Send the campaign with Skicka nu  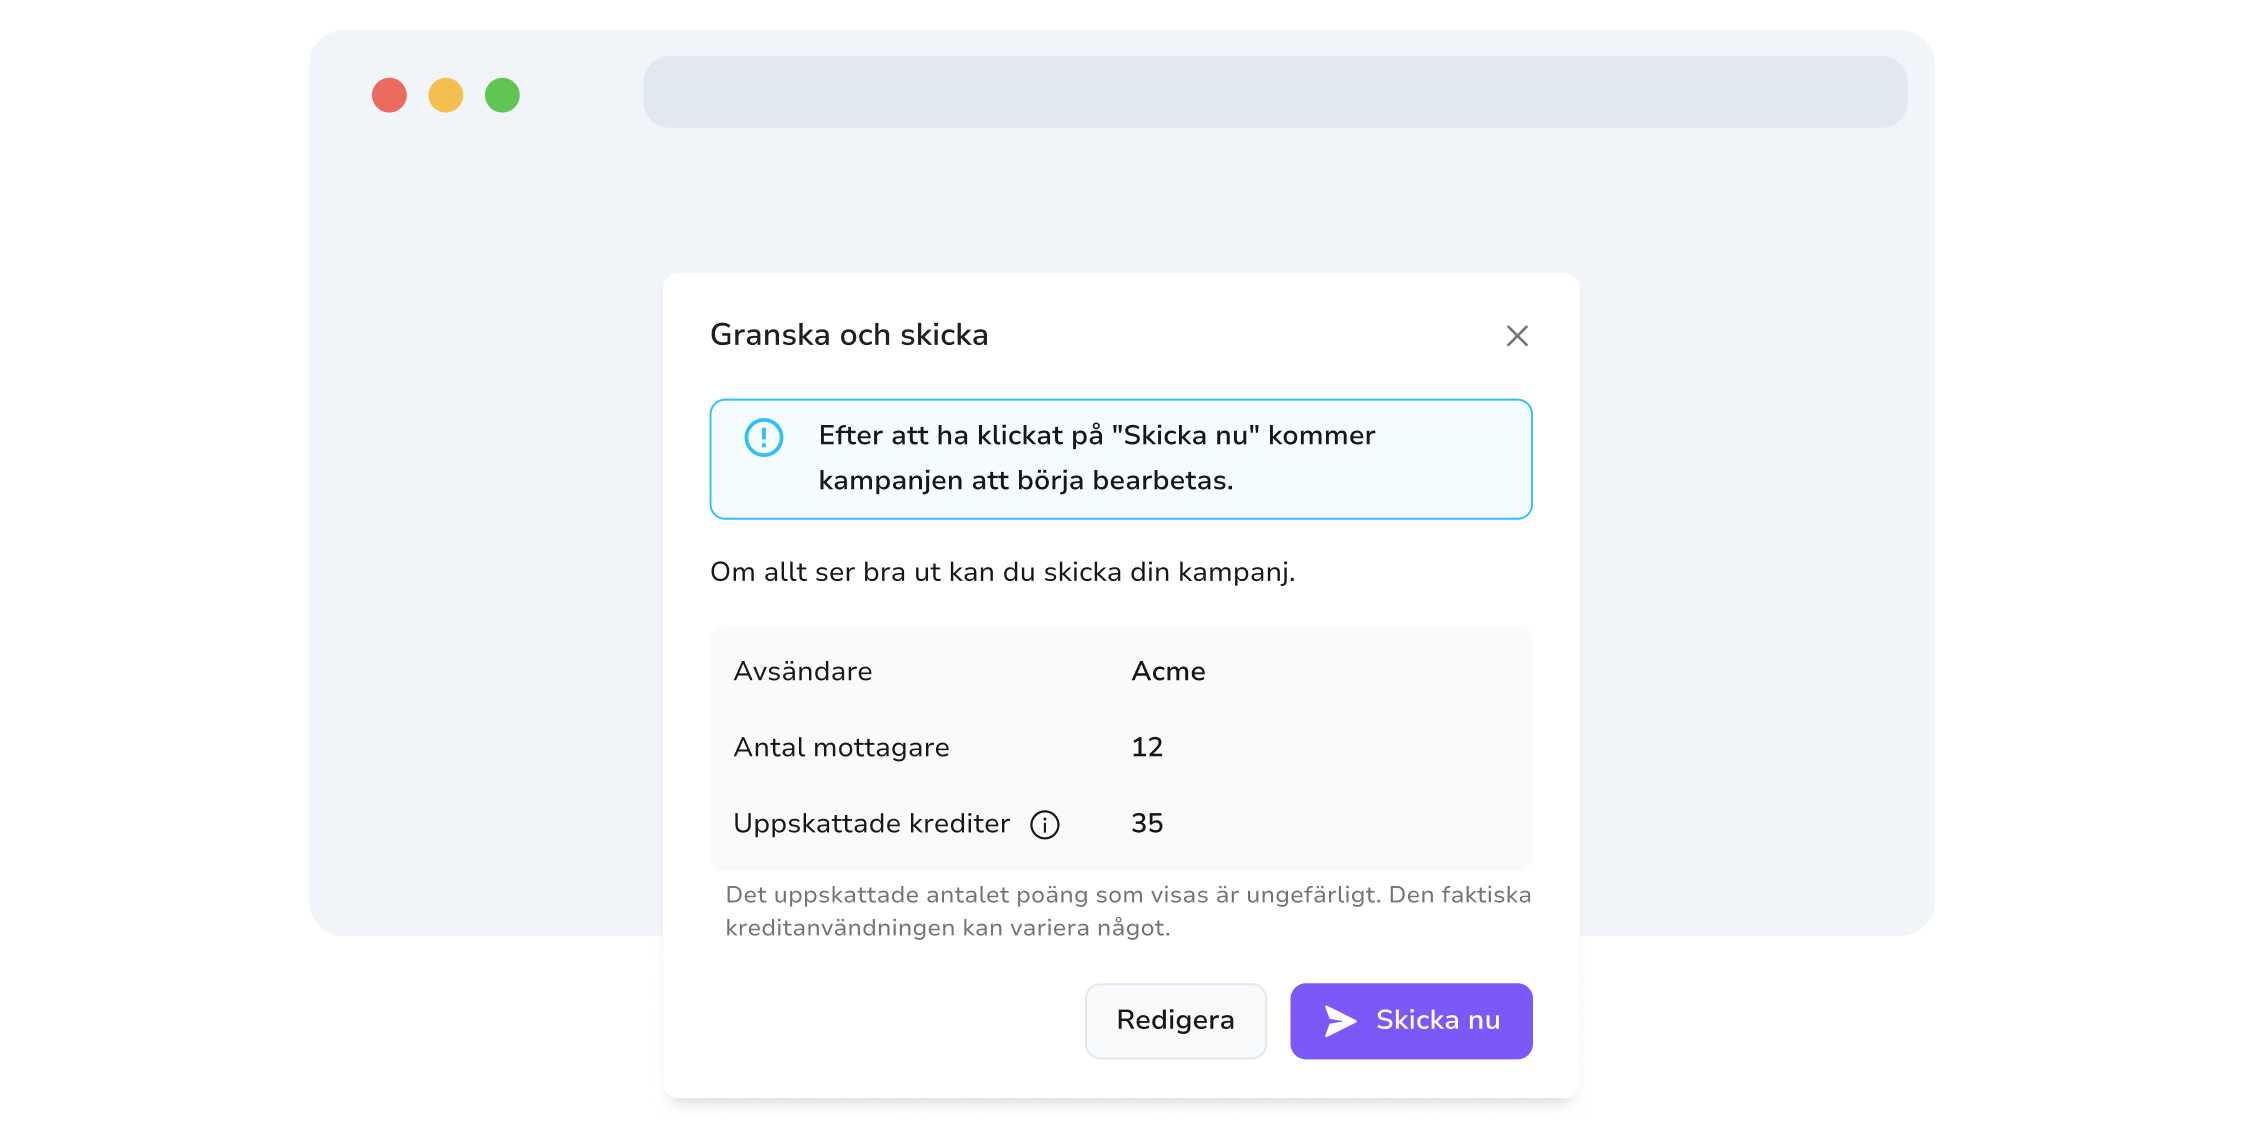[x=1411, y=1021]
